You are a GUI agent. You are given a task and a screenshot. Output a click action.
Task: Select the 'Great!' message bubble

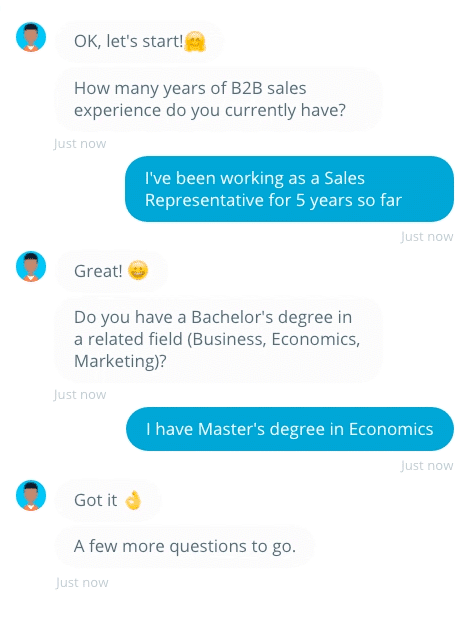111,271
